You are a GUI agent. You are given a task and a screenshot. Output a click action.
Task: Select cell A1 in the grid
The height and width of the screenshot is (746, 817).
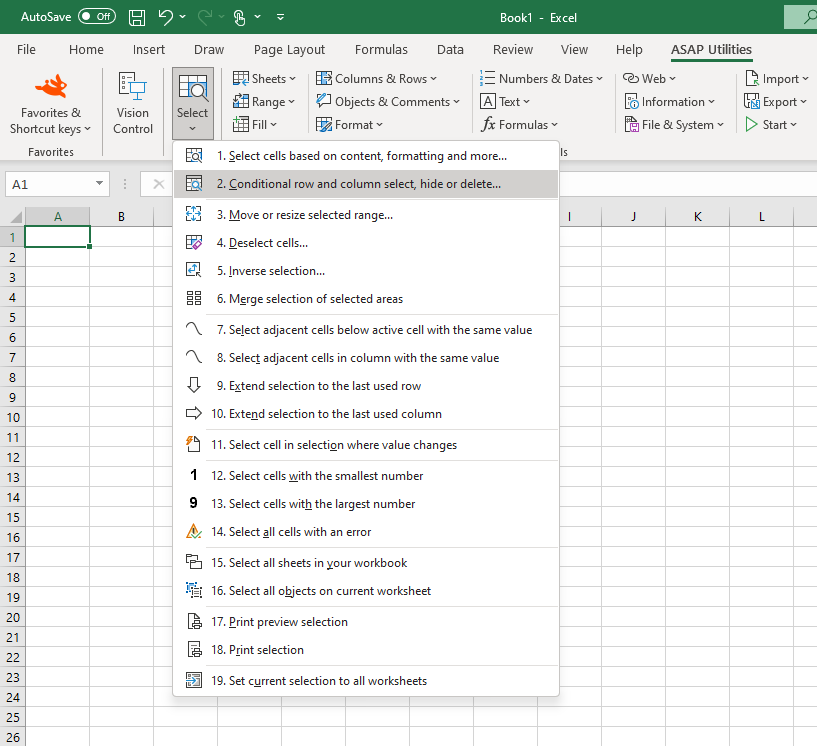(57, 237)
